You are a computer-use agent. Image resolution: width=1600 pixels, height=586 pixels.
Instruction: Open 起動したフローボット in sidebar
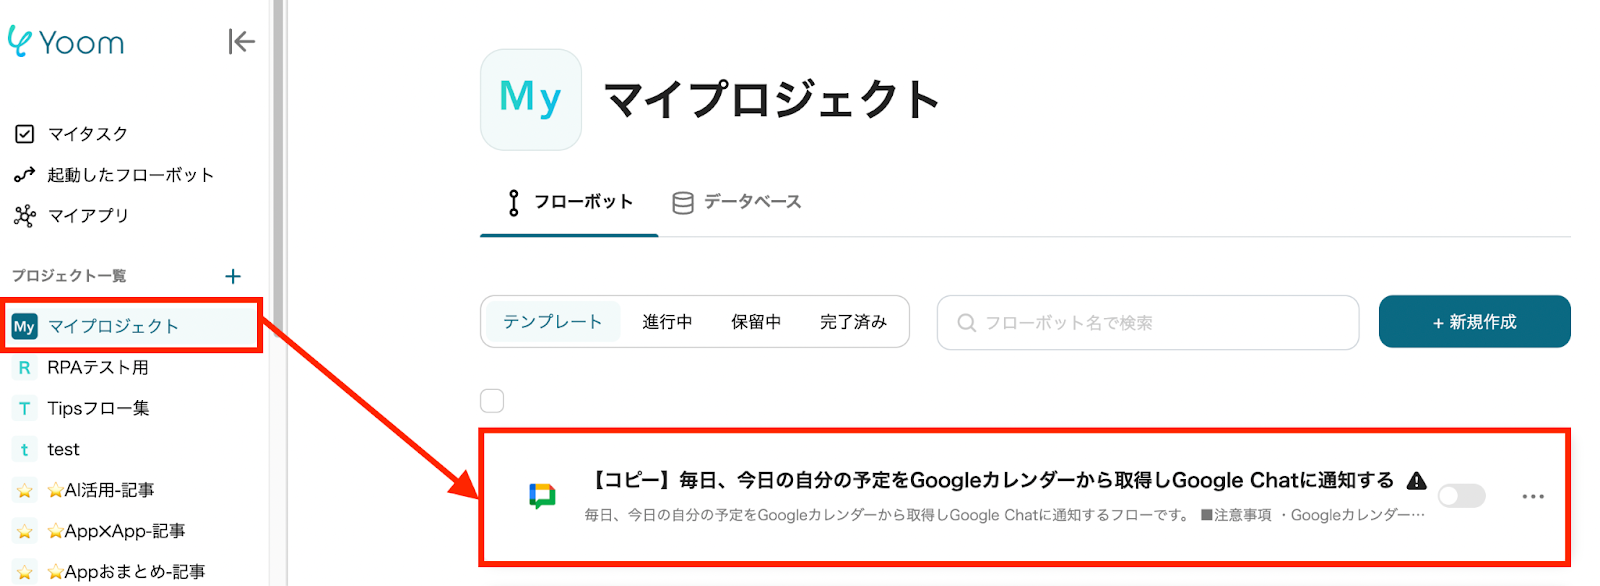coord(130,175)
